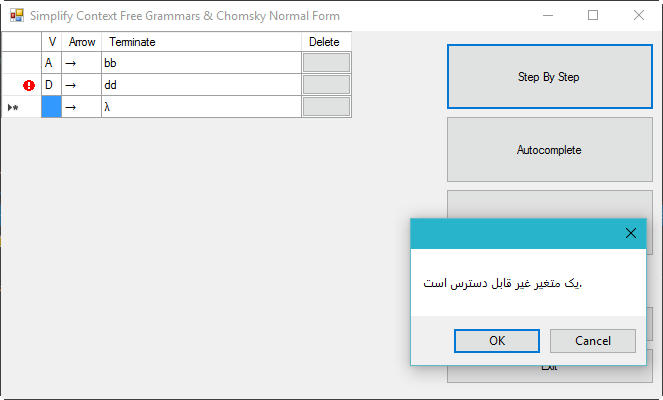Screen dimensions: 663x400
Task: Click the red error icon beside row D
Action: pos(29,85)
